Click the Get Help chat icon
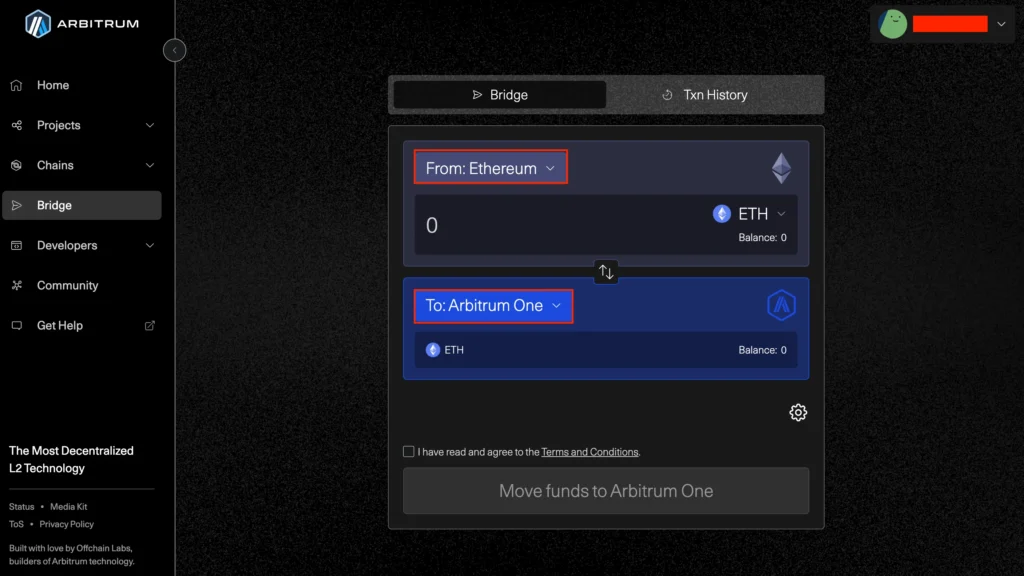 (16, 325)
